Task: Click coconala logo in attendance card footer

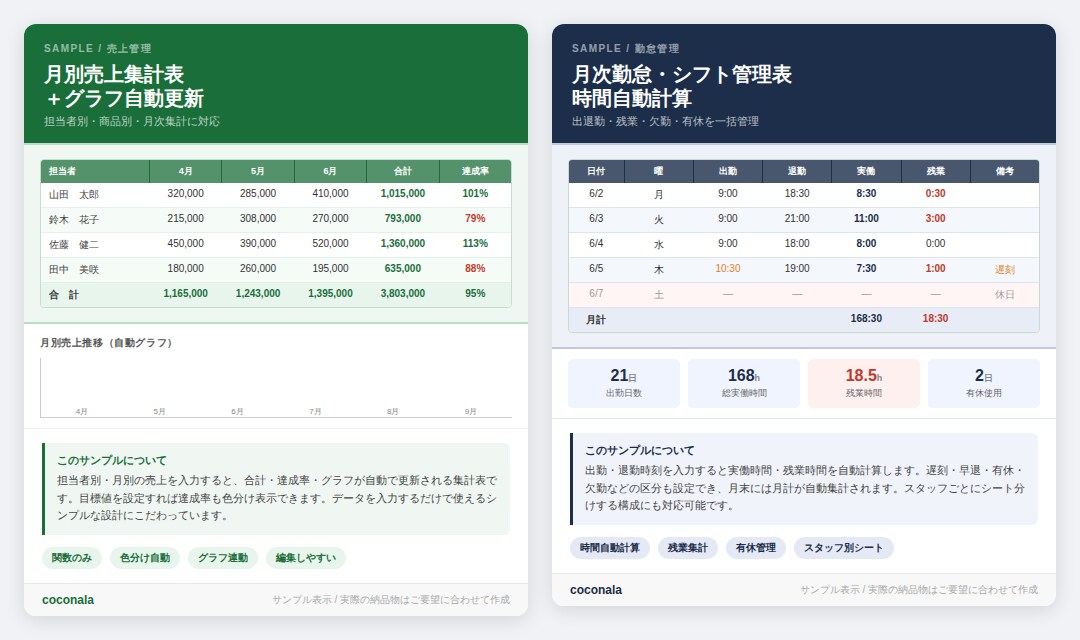Action: 596,590
